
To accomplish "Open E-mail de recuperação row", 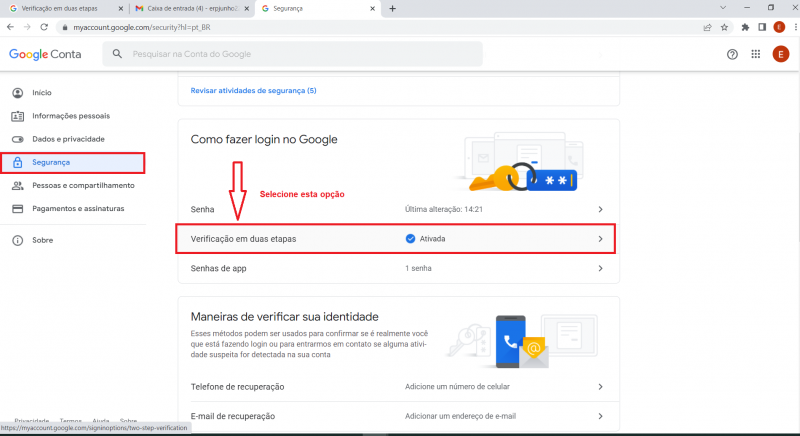I will coord(398,416).
